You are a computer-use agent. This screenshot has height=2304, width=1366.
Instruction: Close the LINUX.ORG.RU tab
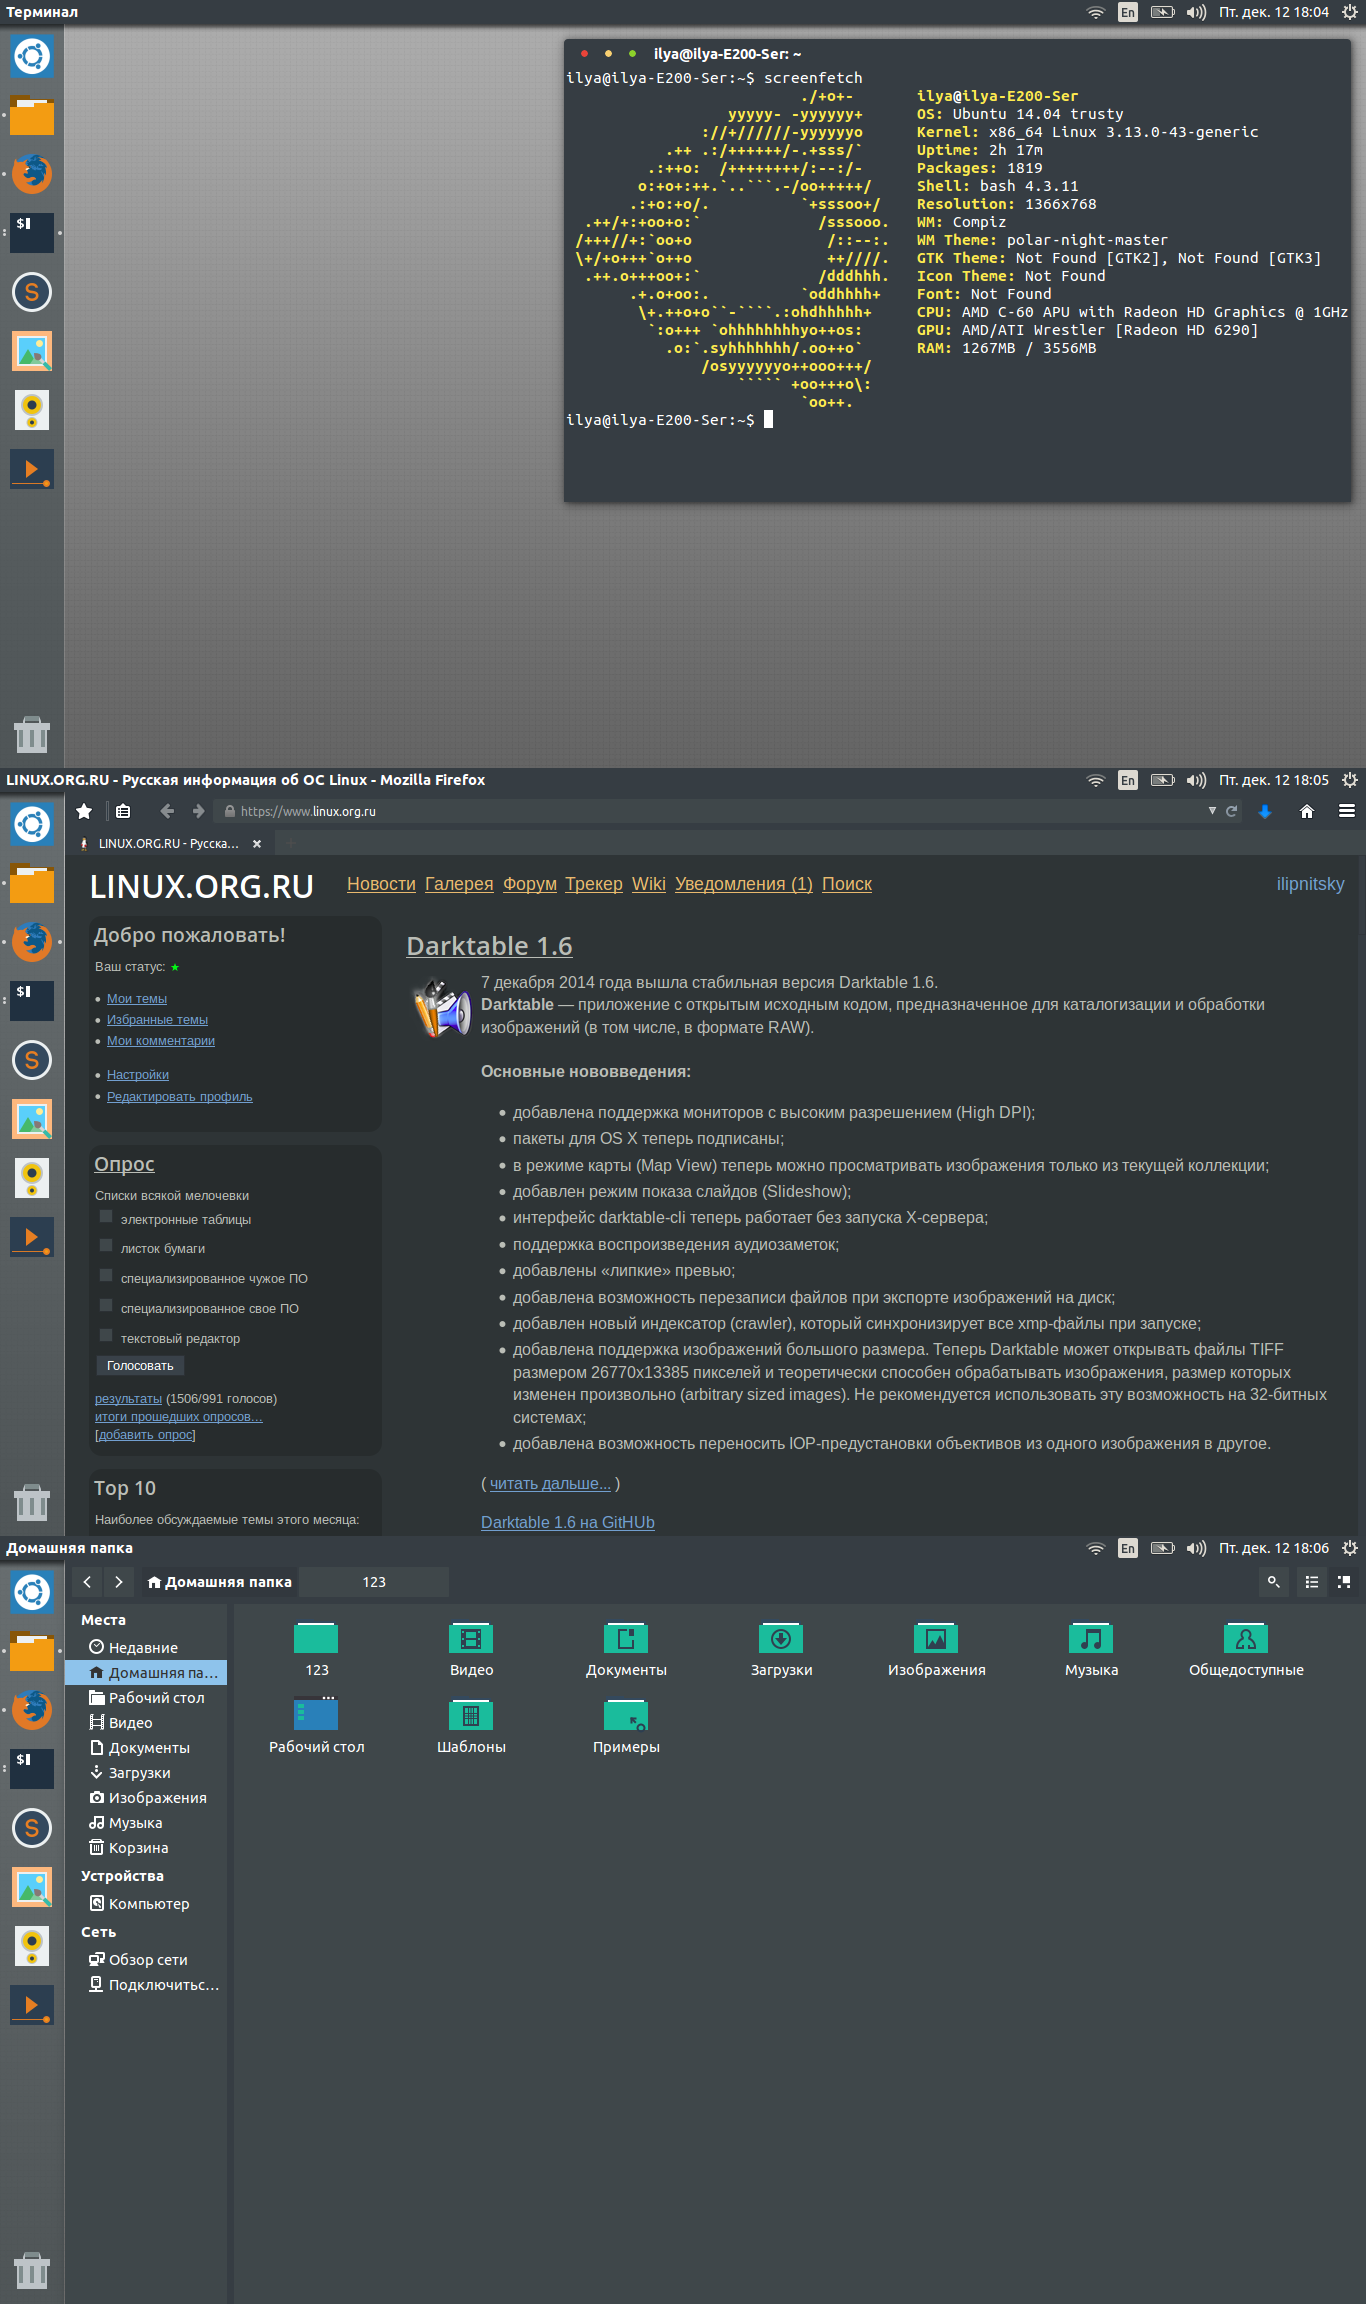257,843
